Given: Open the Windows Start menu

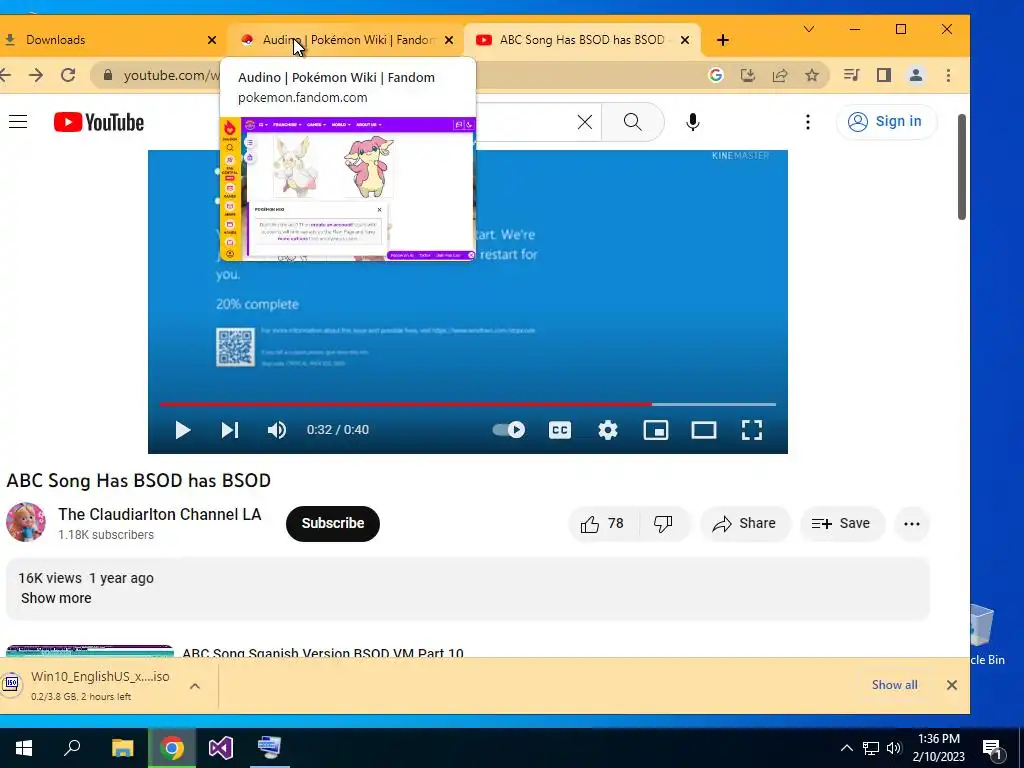Looking at the screenshot, I should pos(24,748).
